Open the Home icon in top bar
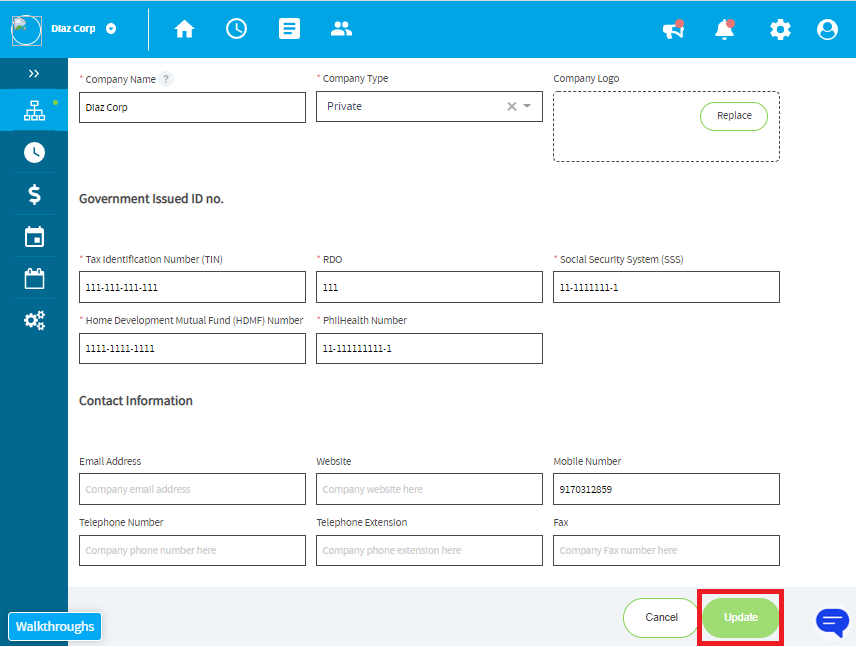Screen dimensions: 862x647 184,29
